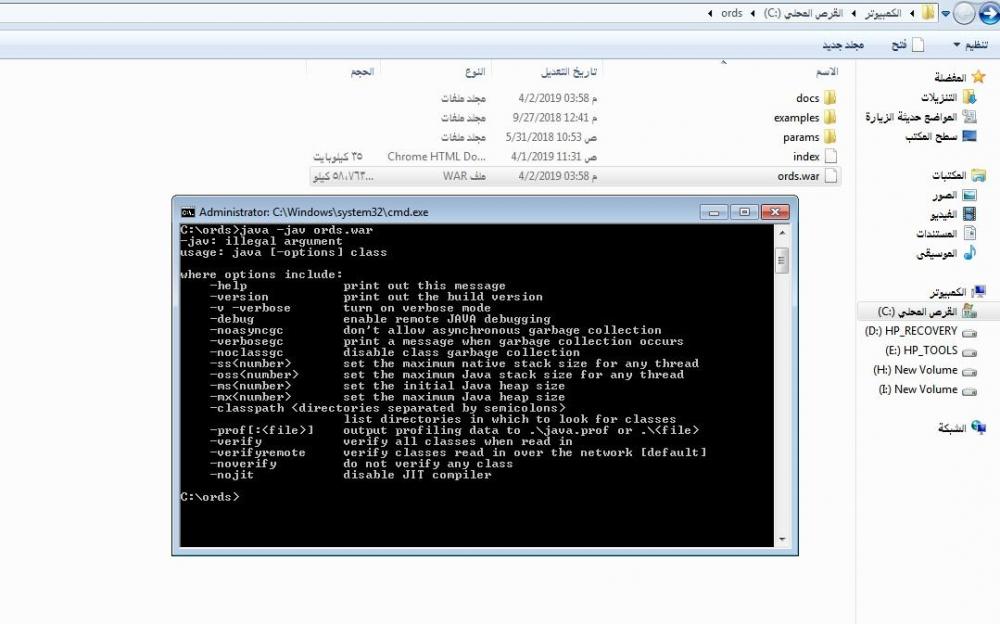Click the scroll-down arrow in cmd window
Image resolution: width=1000 pixels, height=624 pixels.
(782, 539)
